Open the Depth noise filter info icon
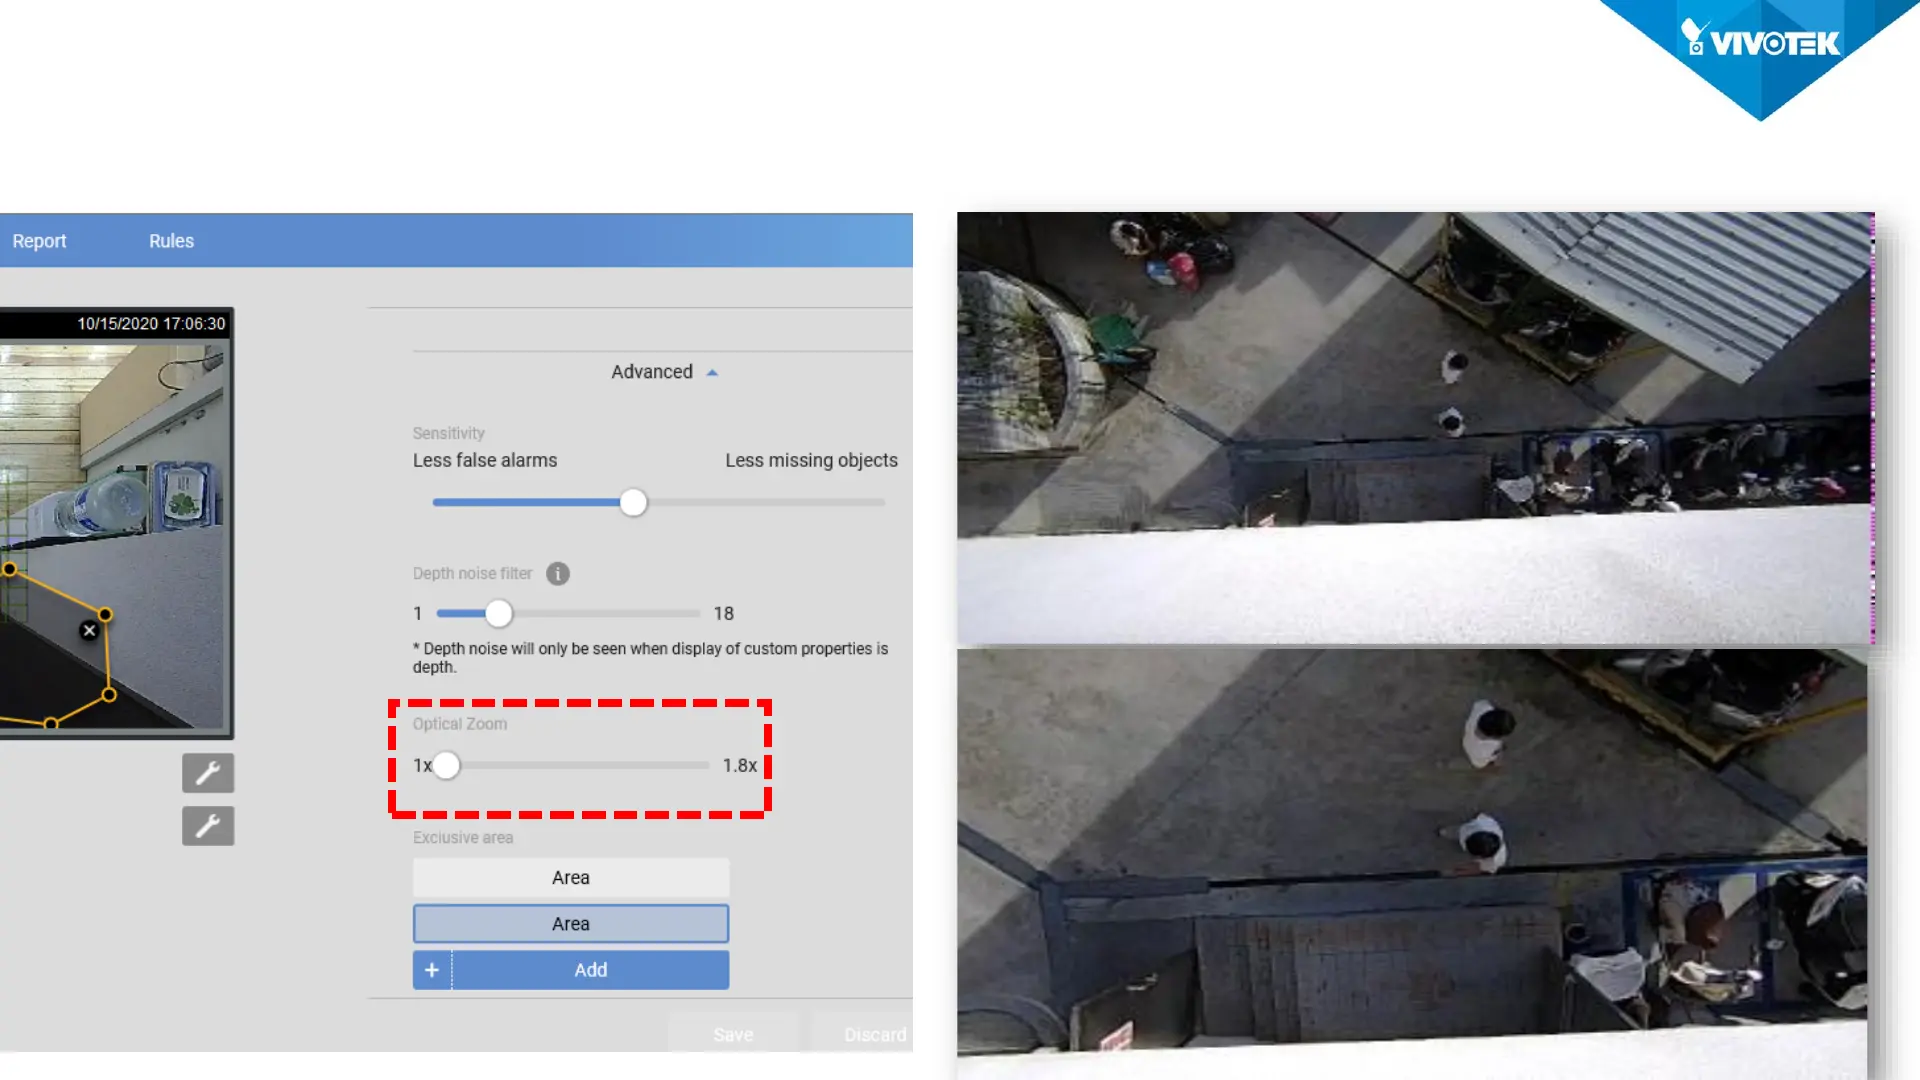Image resolution: width=1920 pixels, height=1080 pixels. coord(558,574)
